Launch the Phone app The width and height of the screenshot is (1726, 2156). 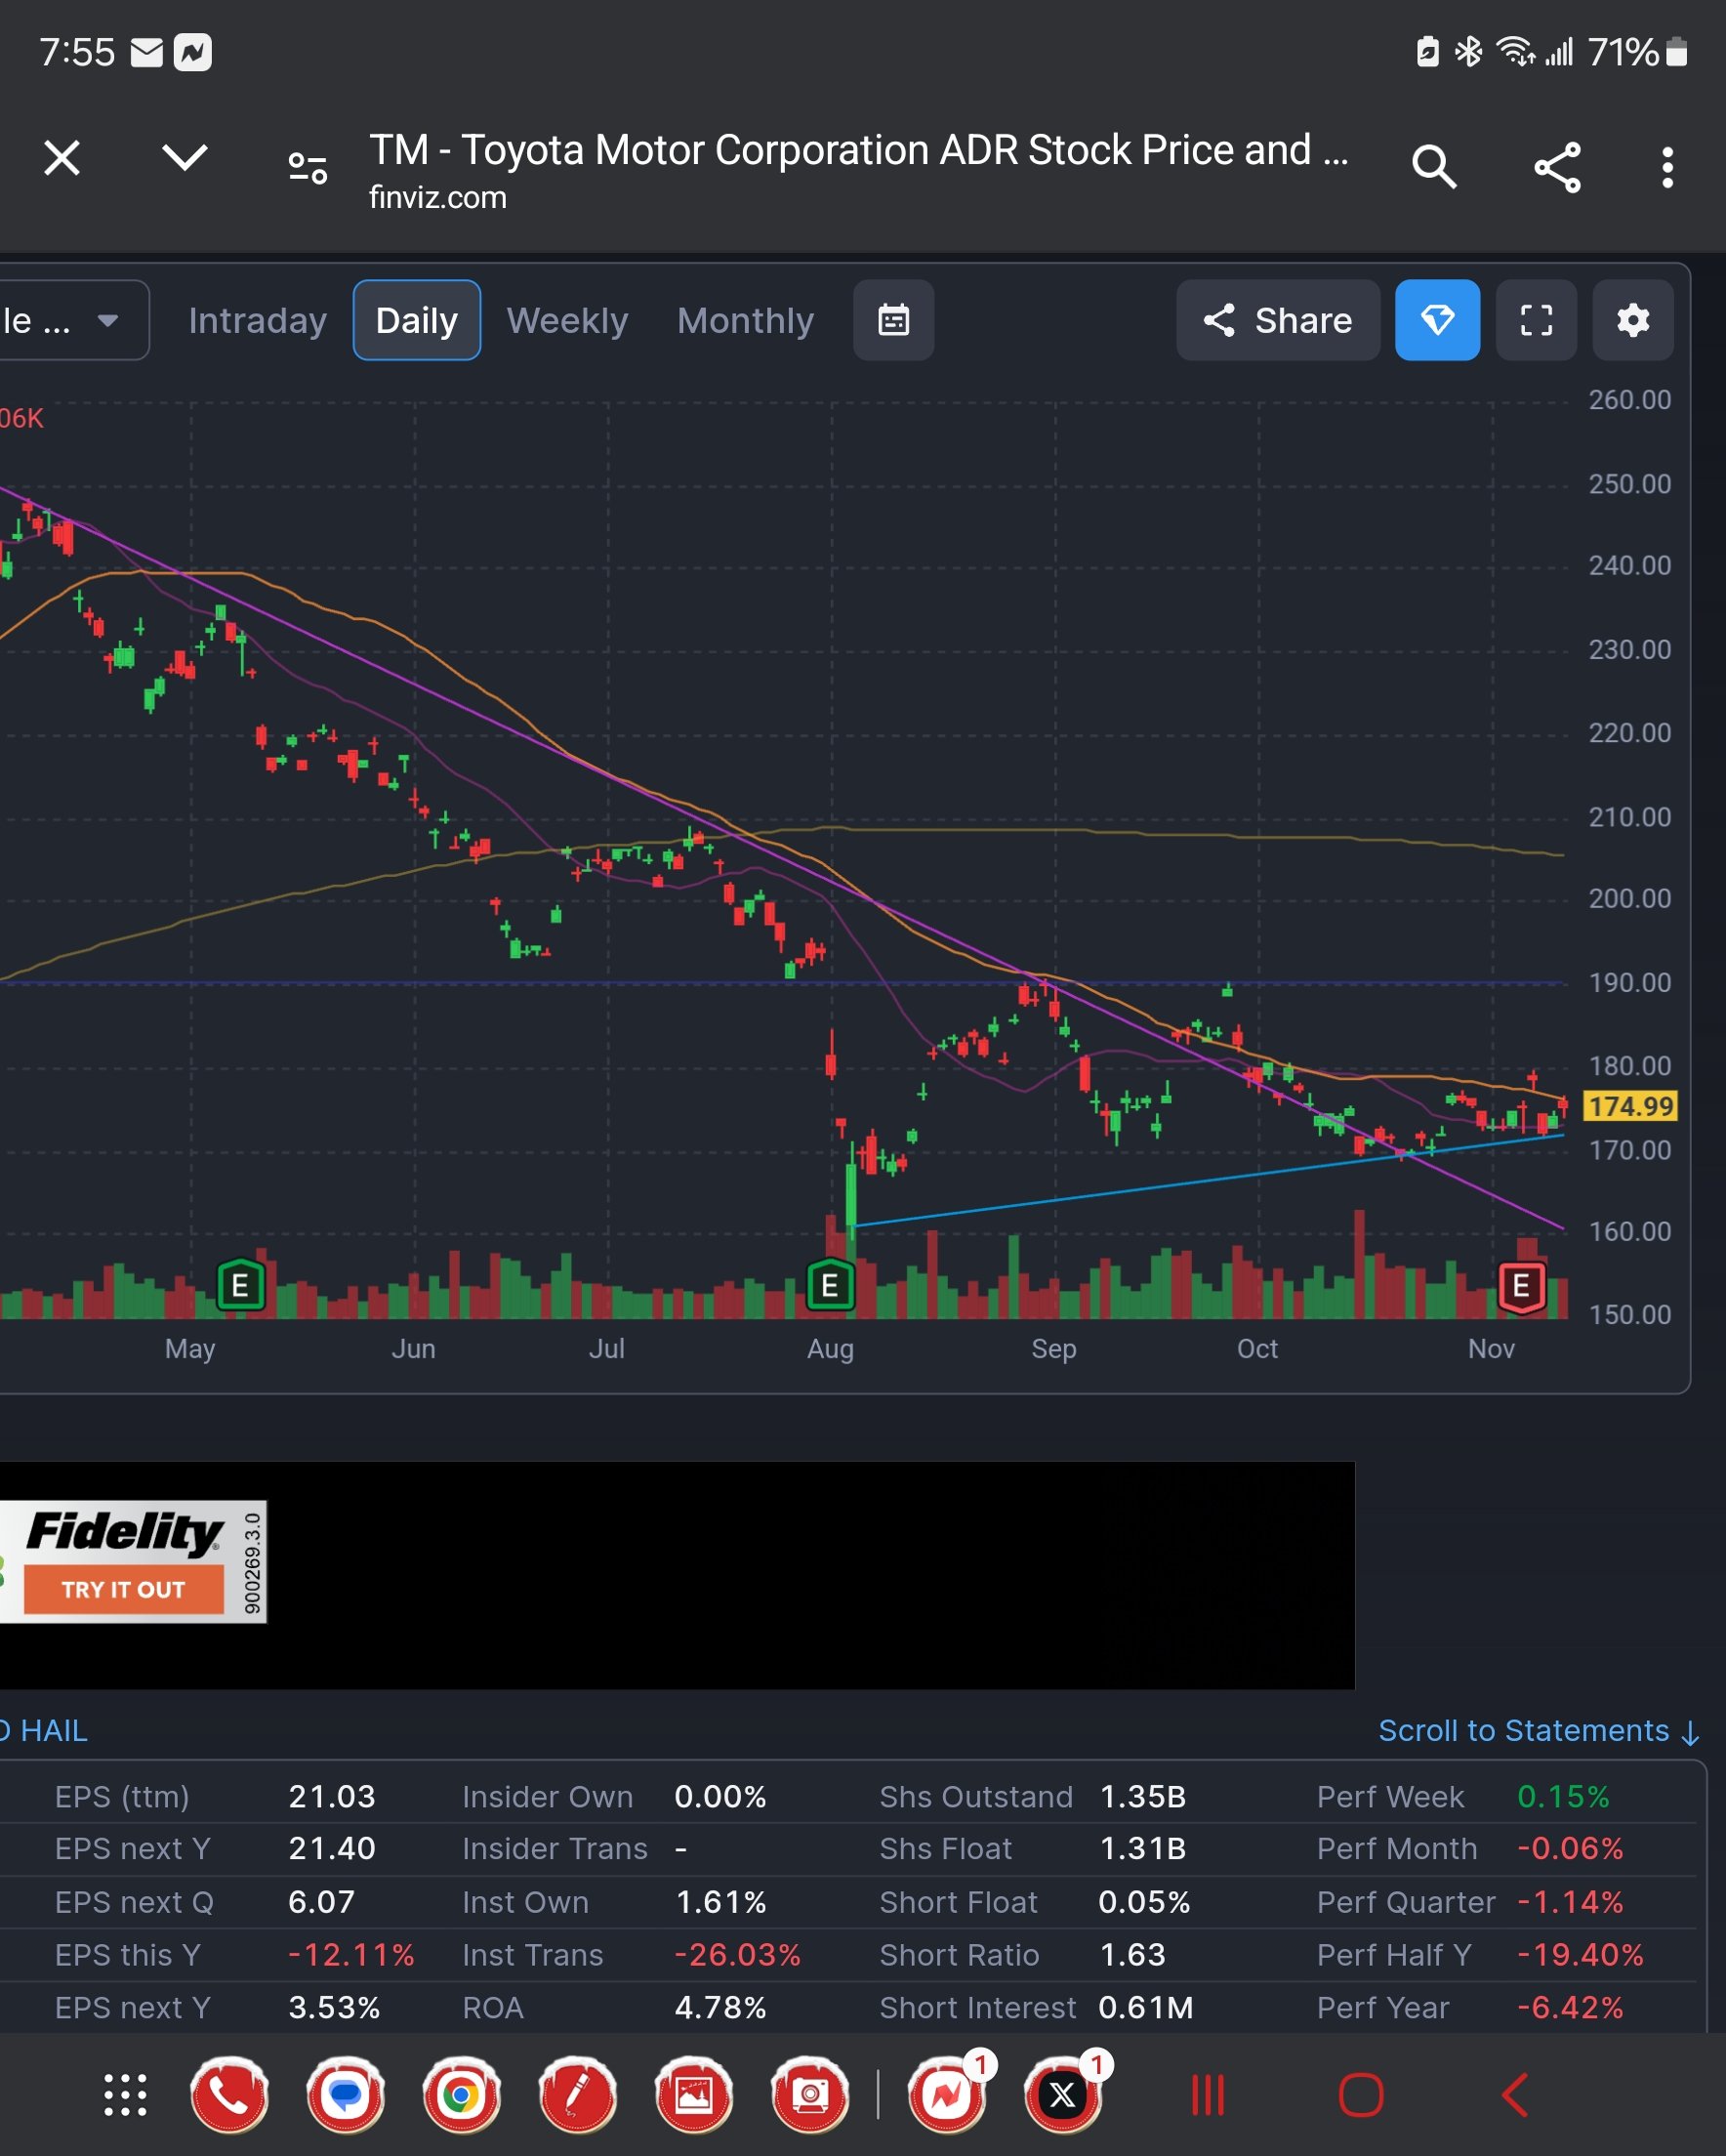pyautogui.click(x=230, y=2095)
